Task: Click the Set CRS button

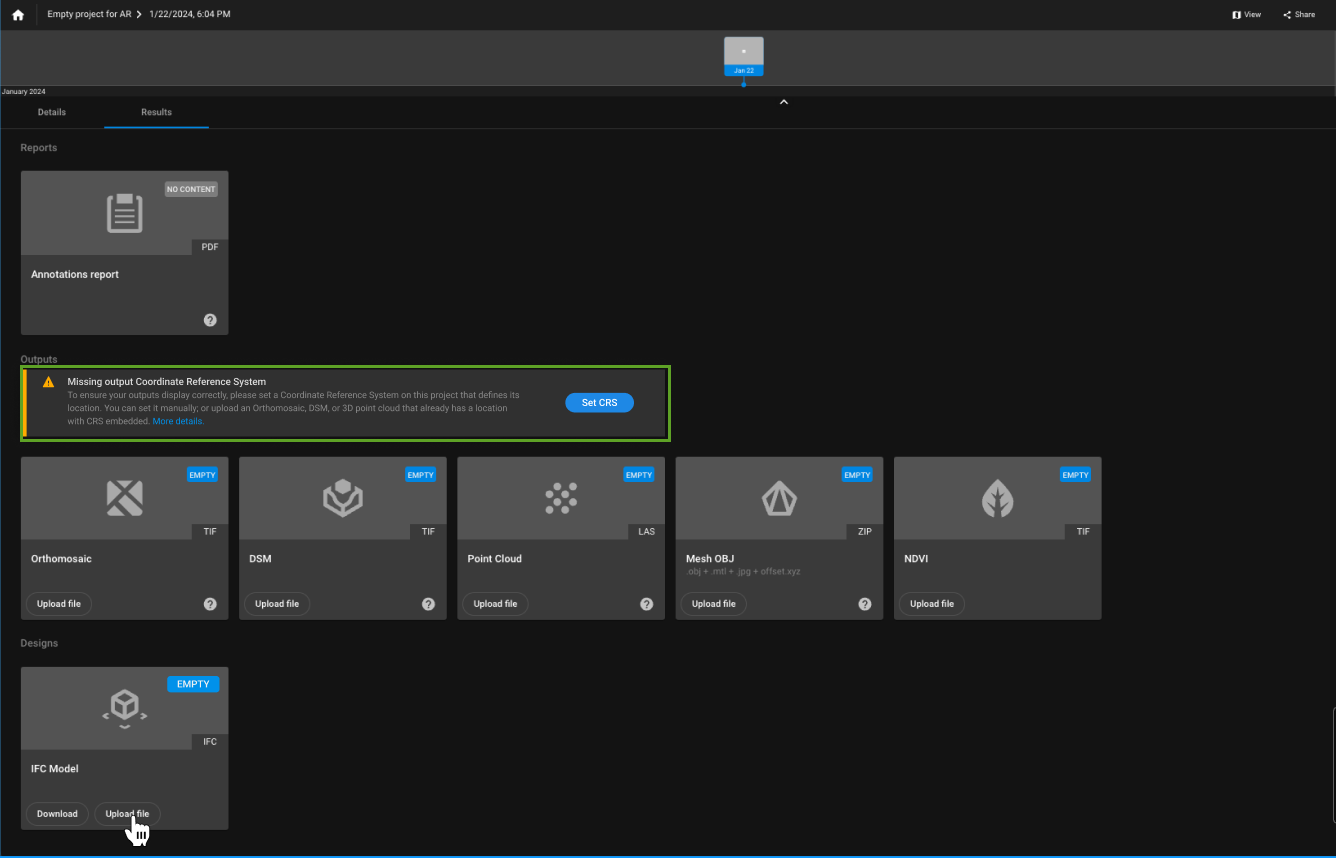Action: (x=599, y=402)
